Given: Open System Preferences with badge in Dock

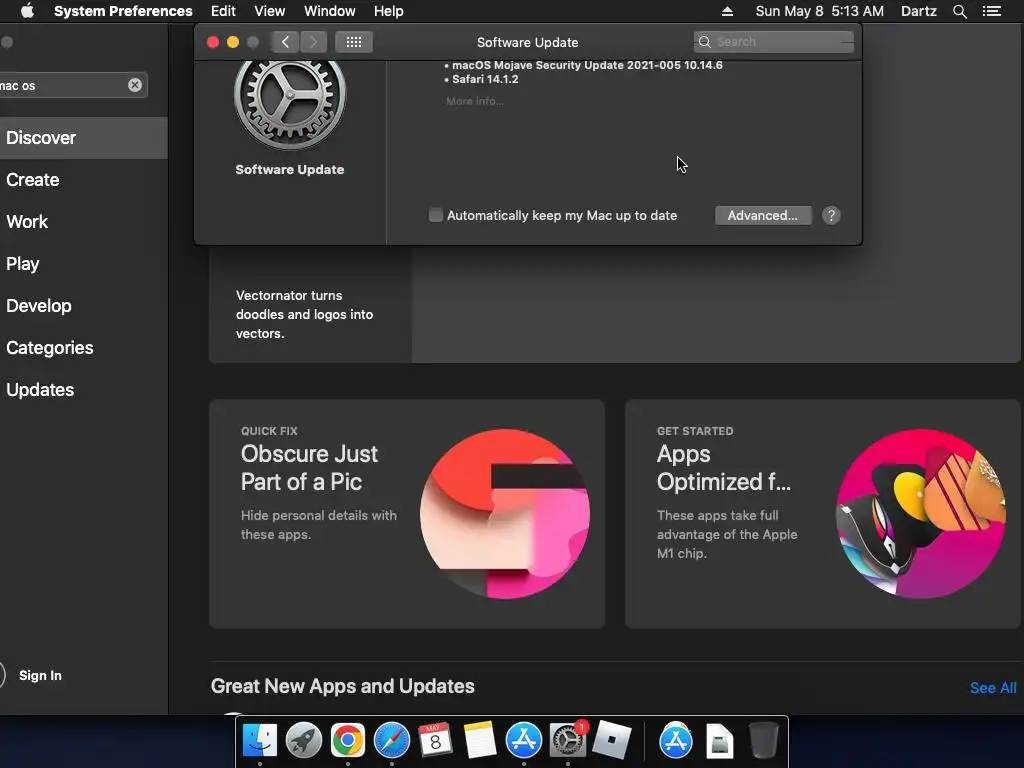Looking at the screenshot, I should tap(568, 740).
